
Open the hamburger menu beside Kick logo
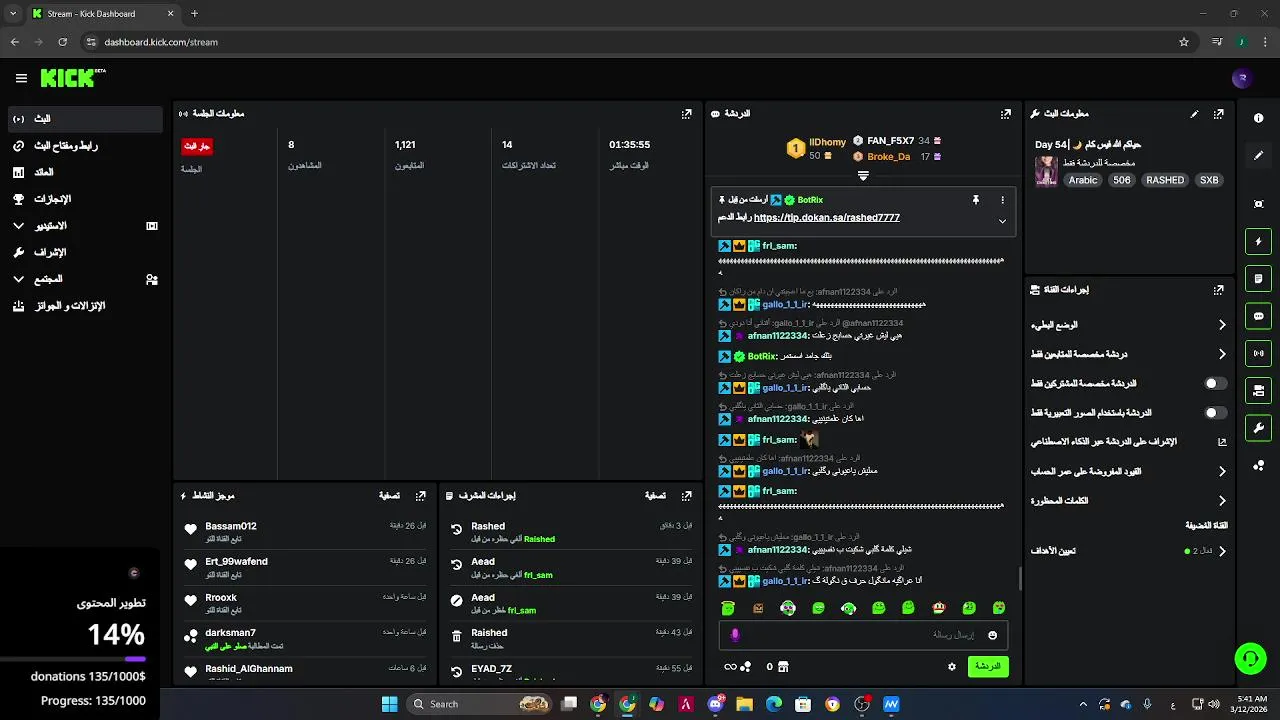coord(21,78)
